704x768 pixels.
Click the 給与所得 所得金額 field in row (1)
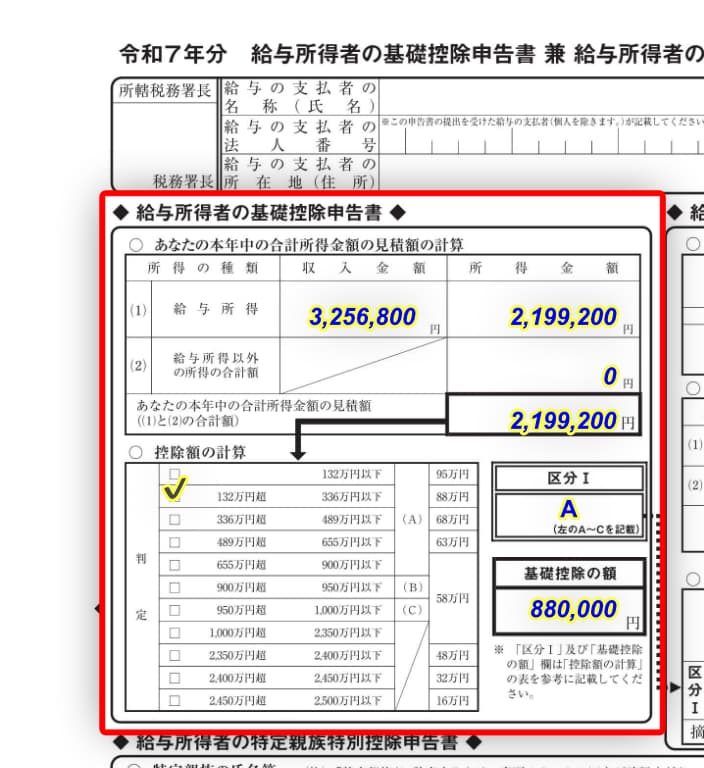(x=543, y=317)
